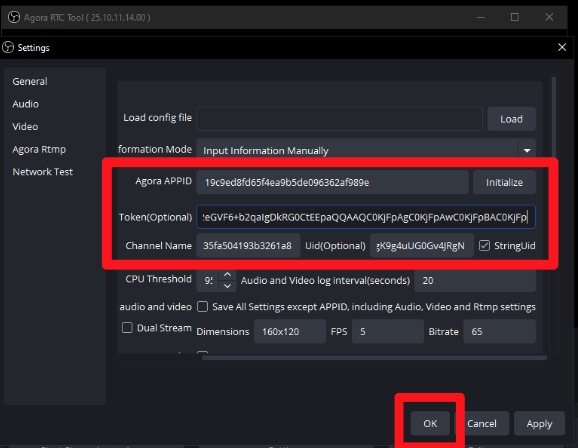Open the Audio settings section
Viewport: 578px width, 448px height.
click(25, 104)
